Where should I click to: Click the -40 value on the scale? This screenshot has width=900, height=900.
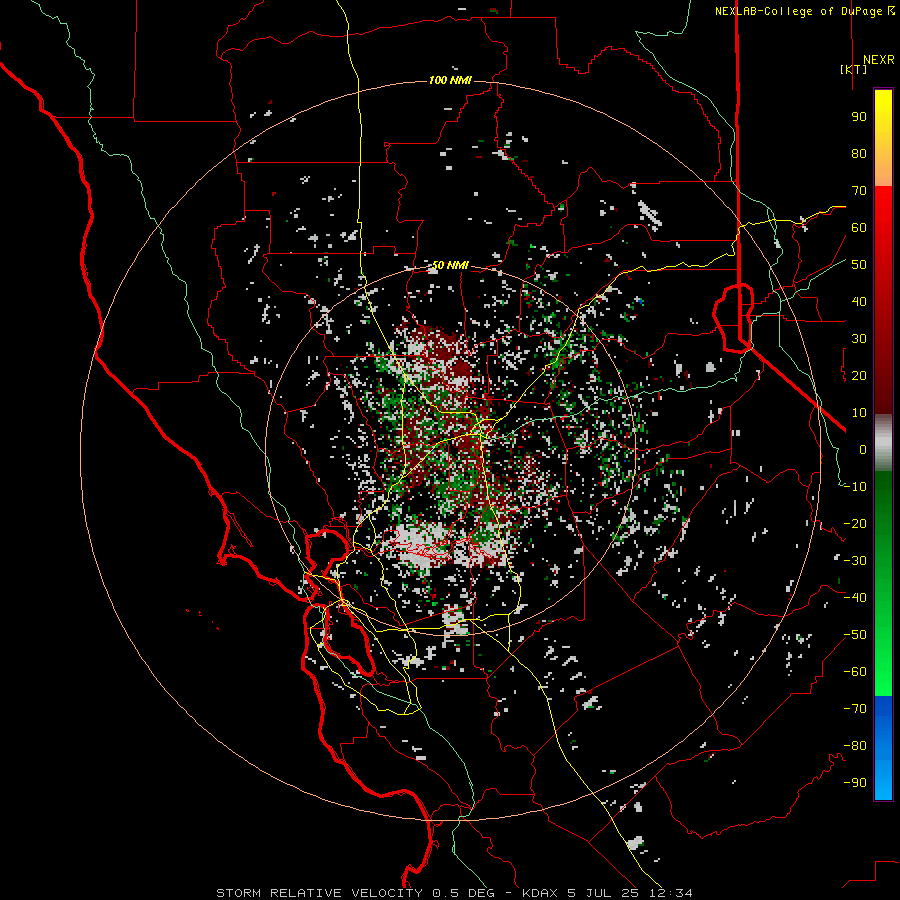click(855, 598)
